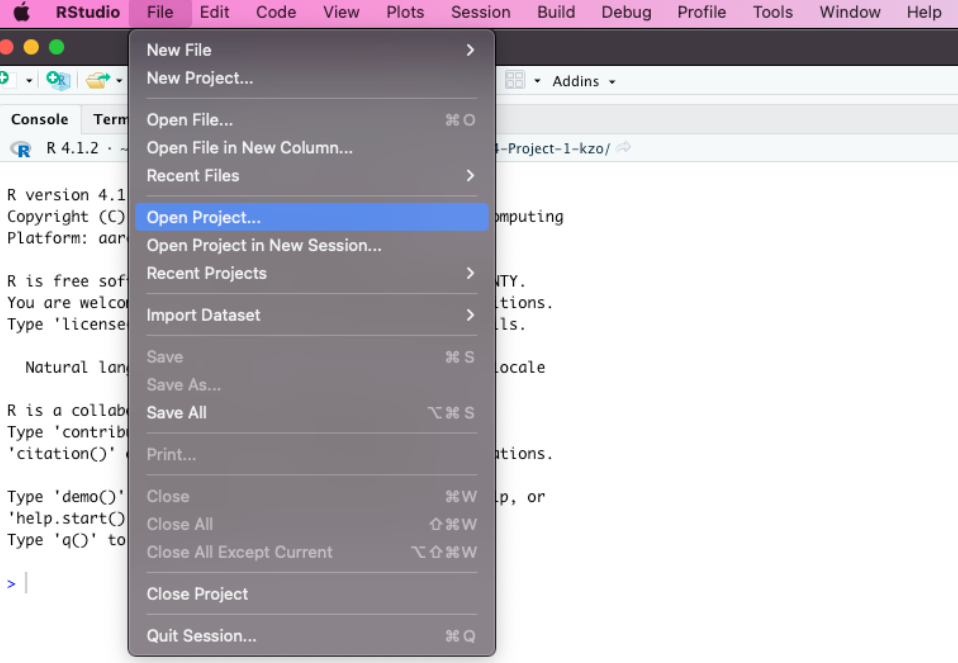Viewport: 958px width, 663px height.
Task: Close the File menu in menu bar
Action: tap(160, 12)
